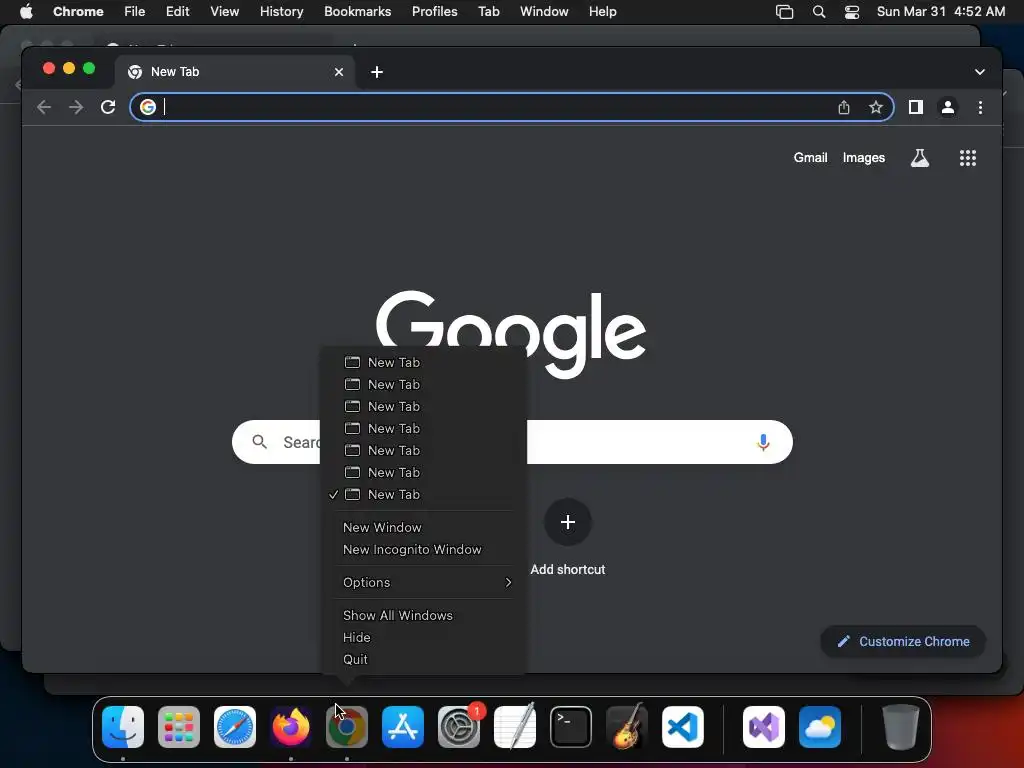Select the checked New Tab window entry
The width and height of the screenshot is (1024, 768).
[x=423, y=494]
